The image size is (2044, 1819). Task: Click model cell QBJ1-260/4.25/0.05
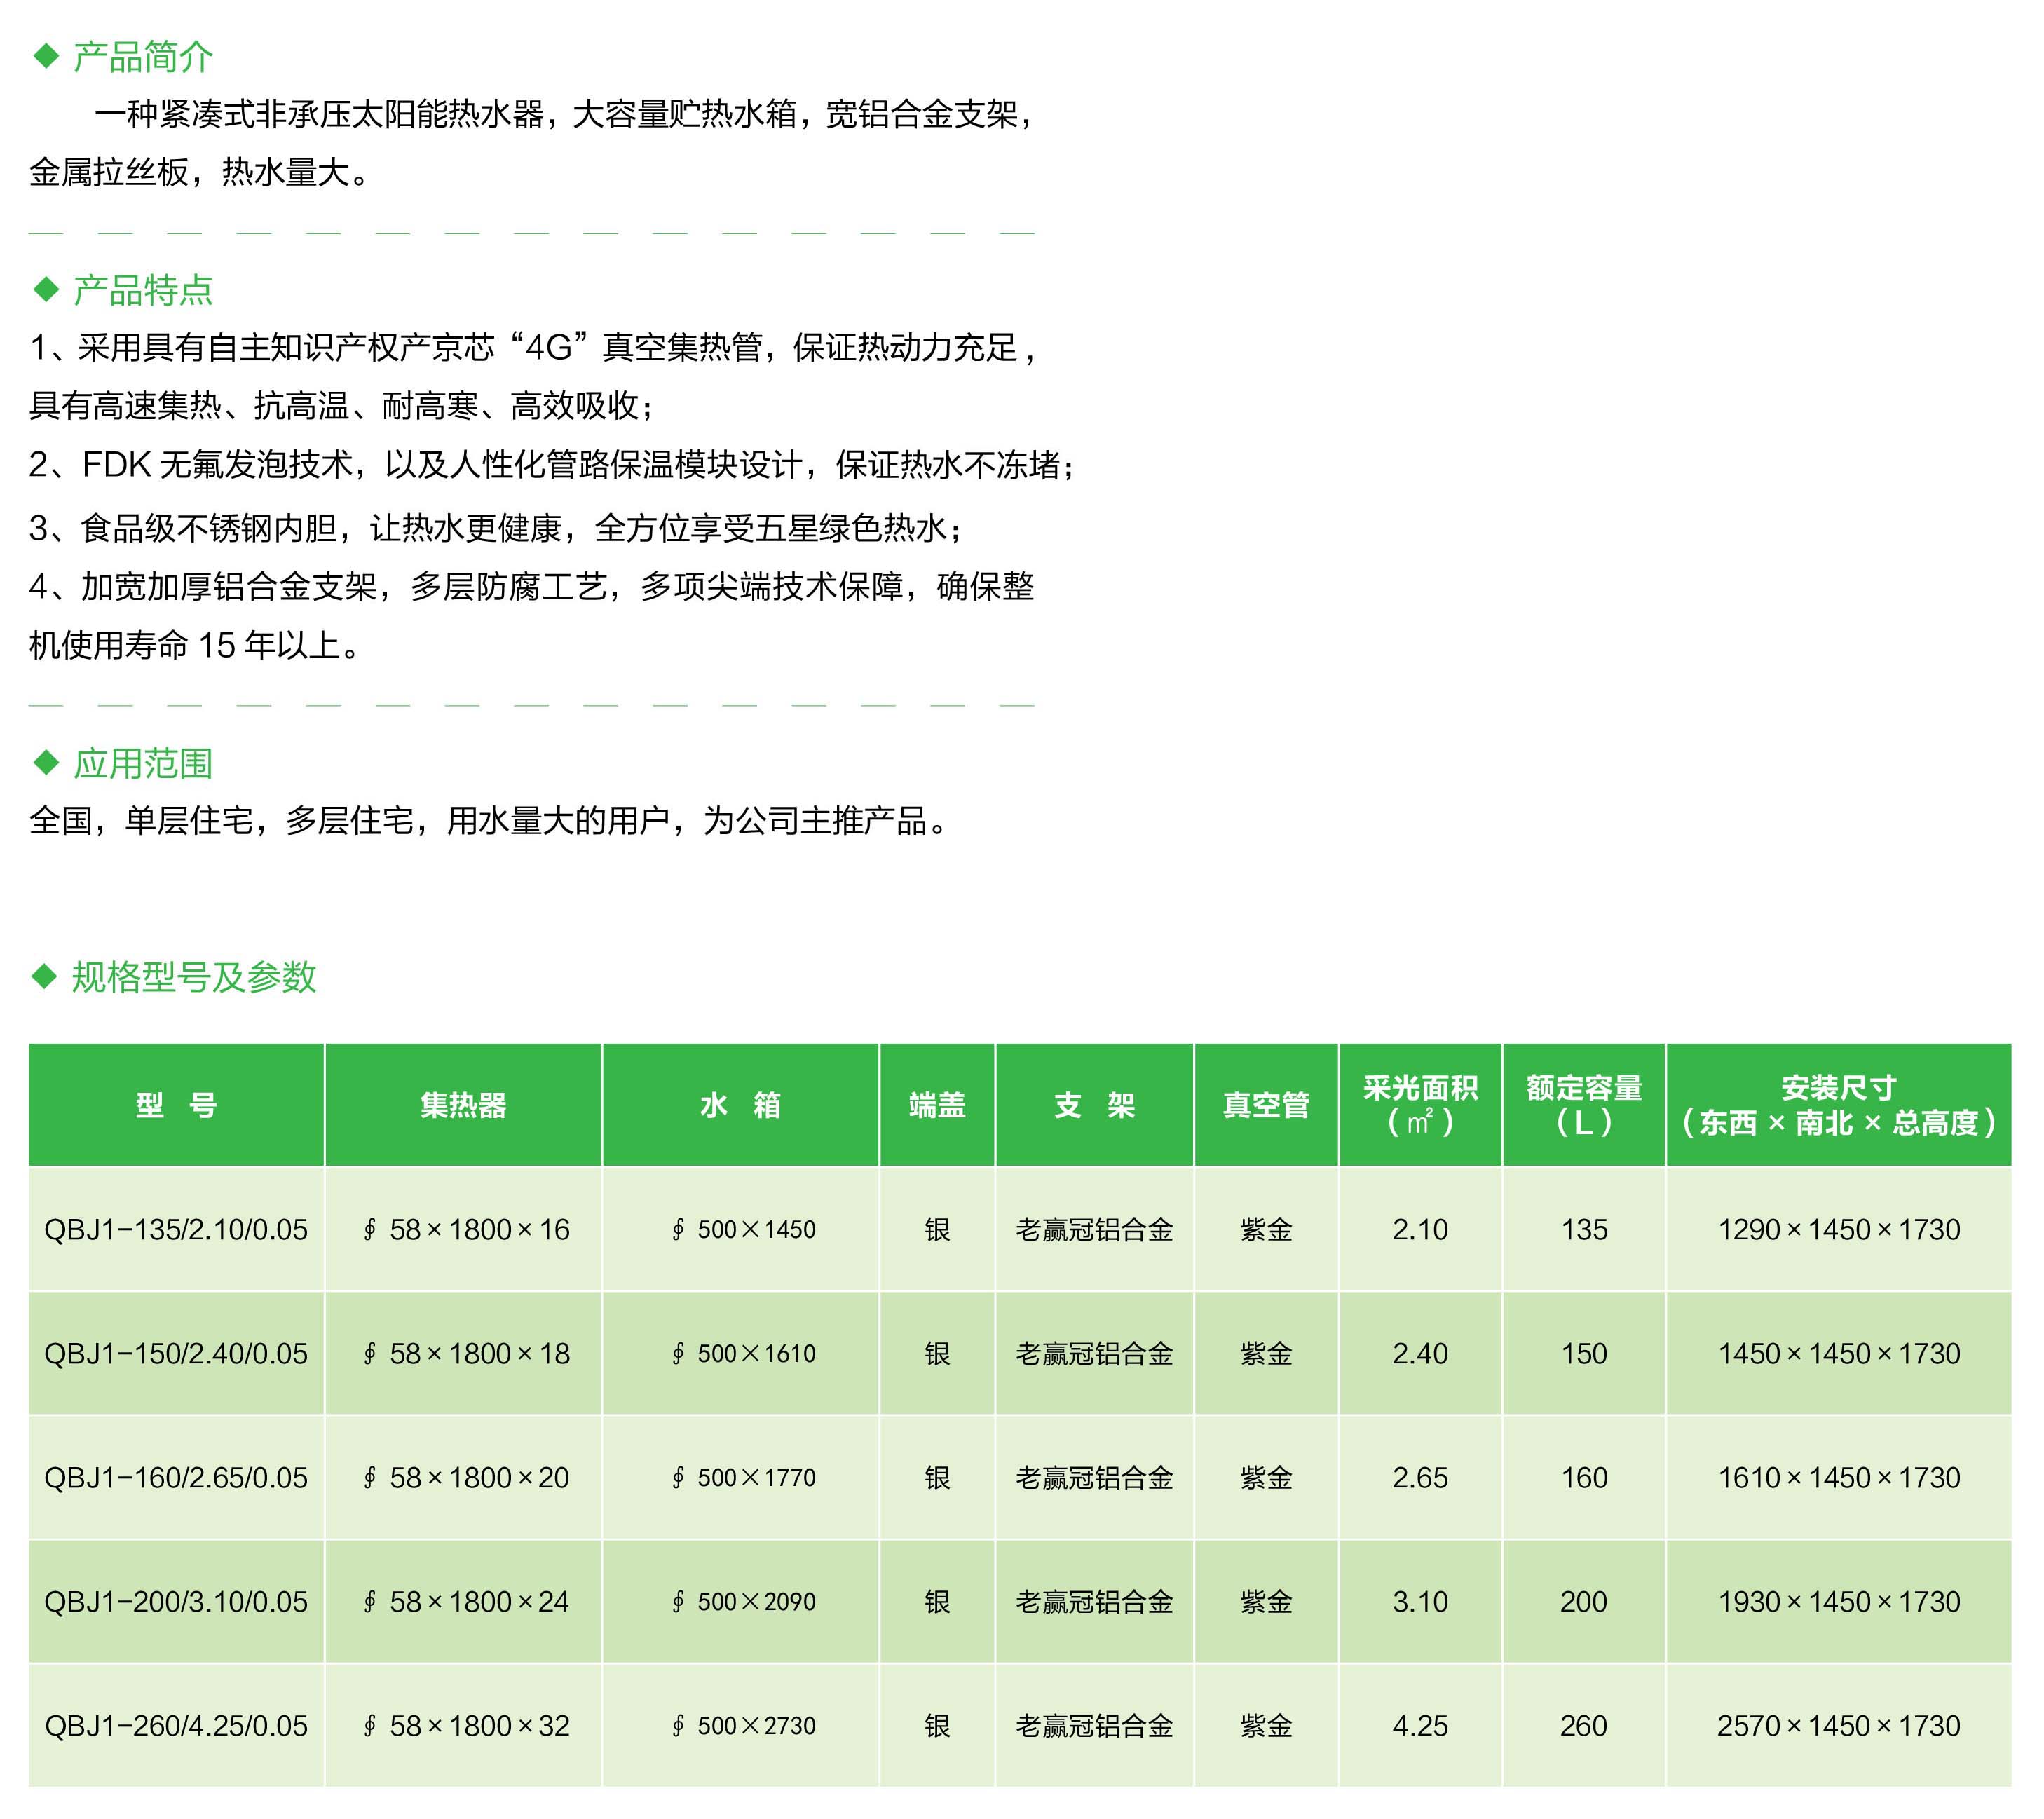[176, 1725]
